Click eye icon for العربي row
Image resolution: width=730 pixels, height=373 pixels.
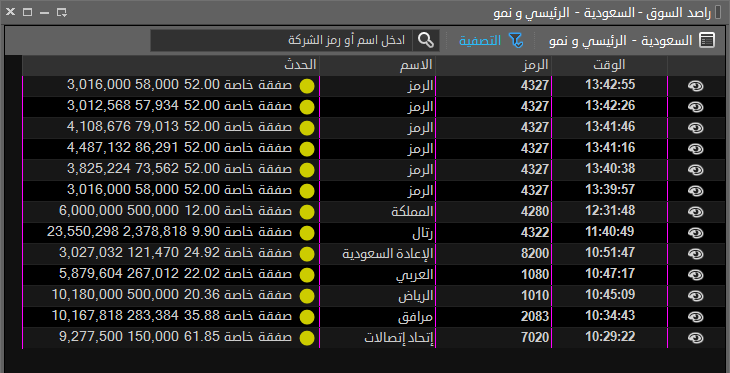696,275
